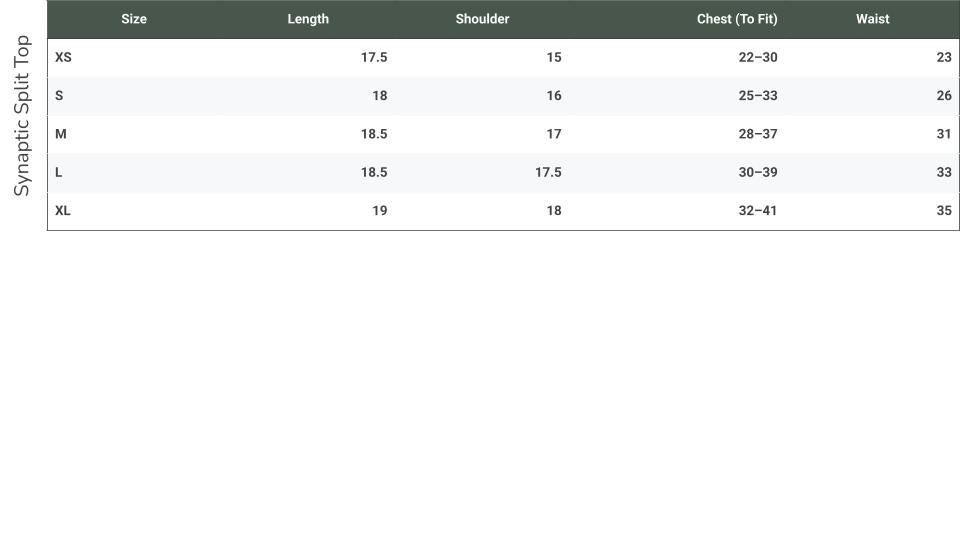Select the XL size row label

coord(63,211)
